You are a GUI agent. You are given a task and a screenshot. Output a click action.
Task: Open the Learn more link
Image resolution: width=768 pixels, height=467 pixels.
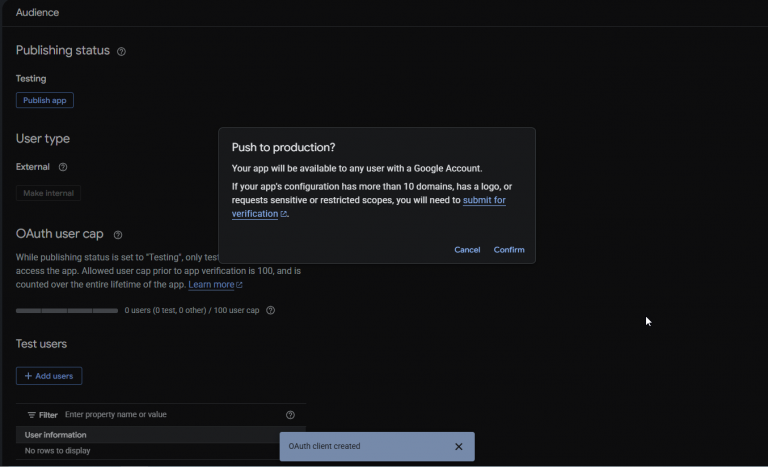click(215, 285)
